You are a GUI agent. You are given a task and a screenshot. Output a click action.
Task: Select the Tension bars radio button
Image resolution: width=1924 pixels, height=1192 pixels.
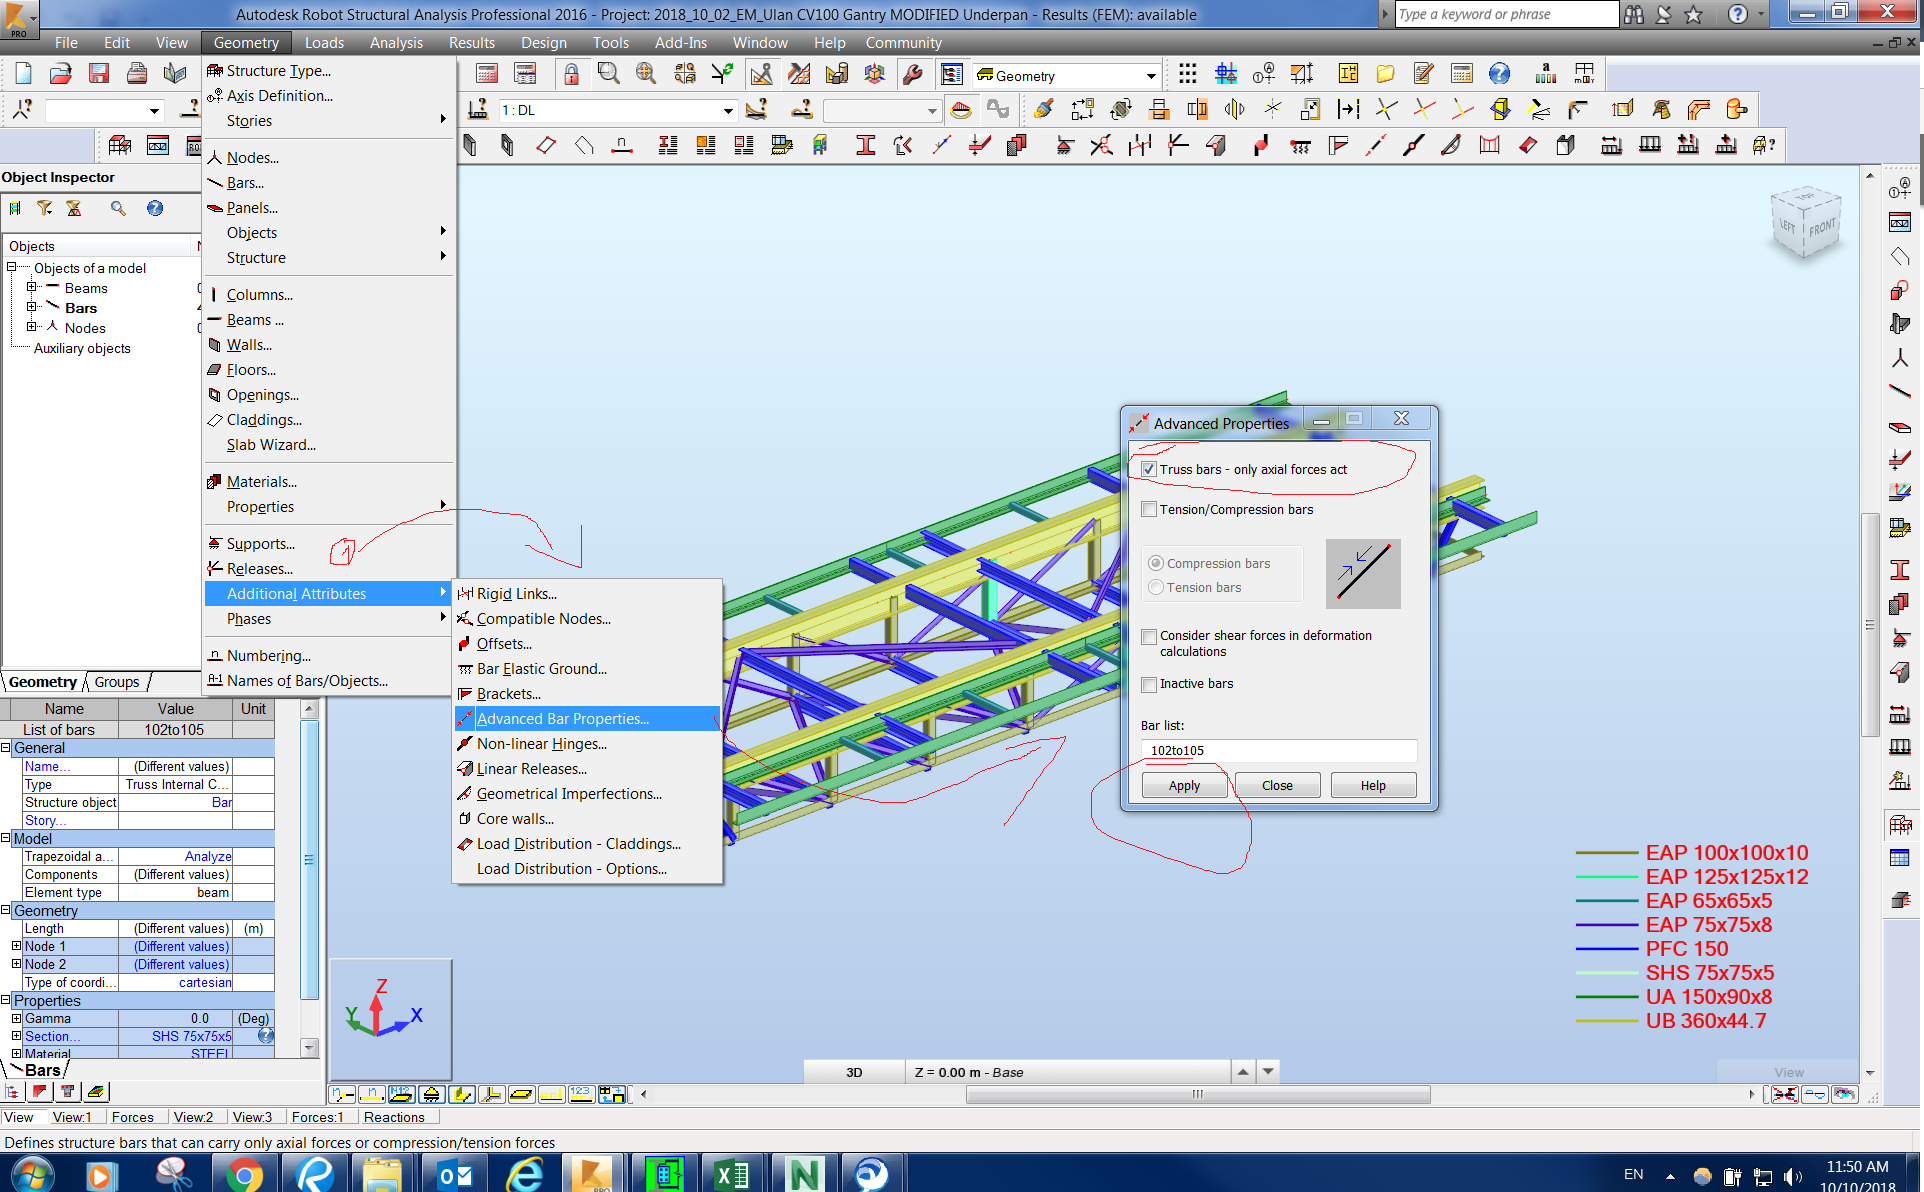1156,587
